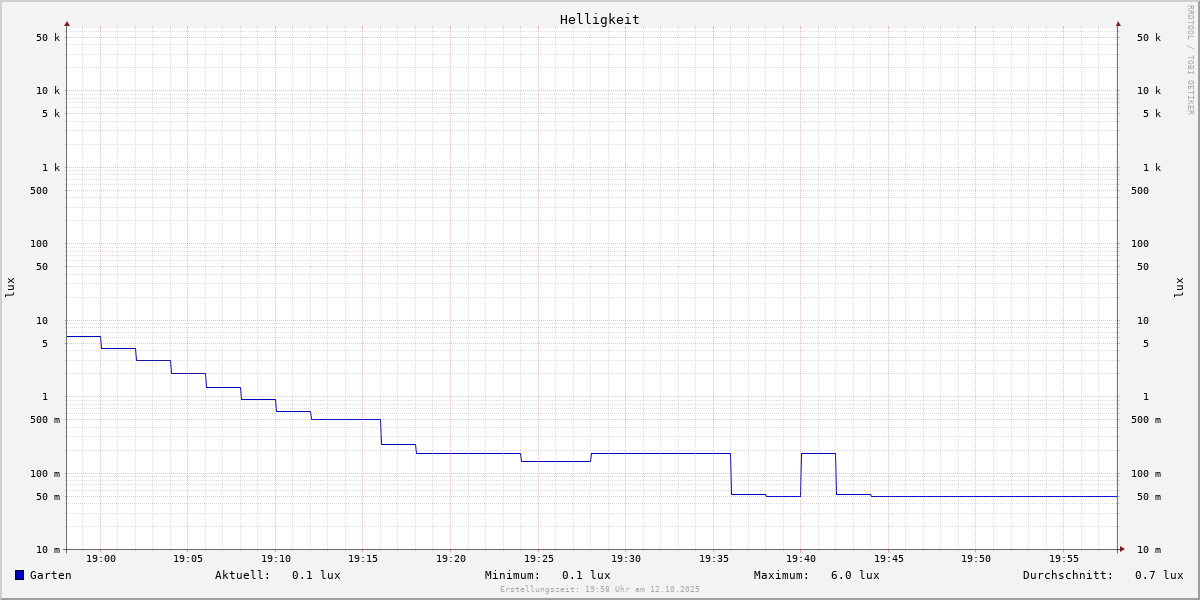This screenshot has height=600, width=1200.
Task: Click the right vertical lux axis title
Action: (x=1179, y=287)
